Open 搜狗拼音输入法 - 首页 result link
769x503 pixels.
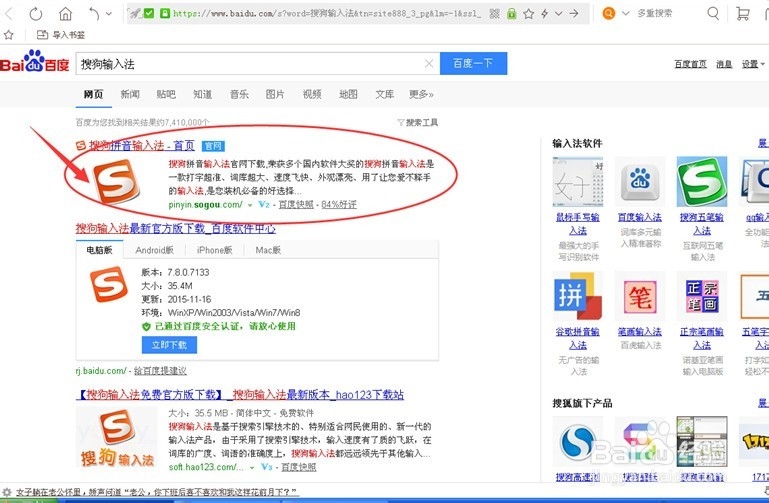click(x=142, y=146)
